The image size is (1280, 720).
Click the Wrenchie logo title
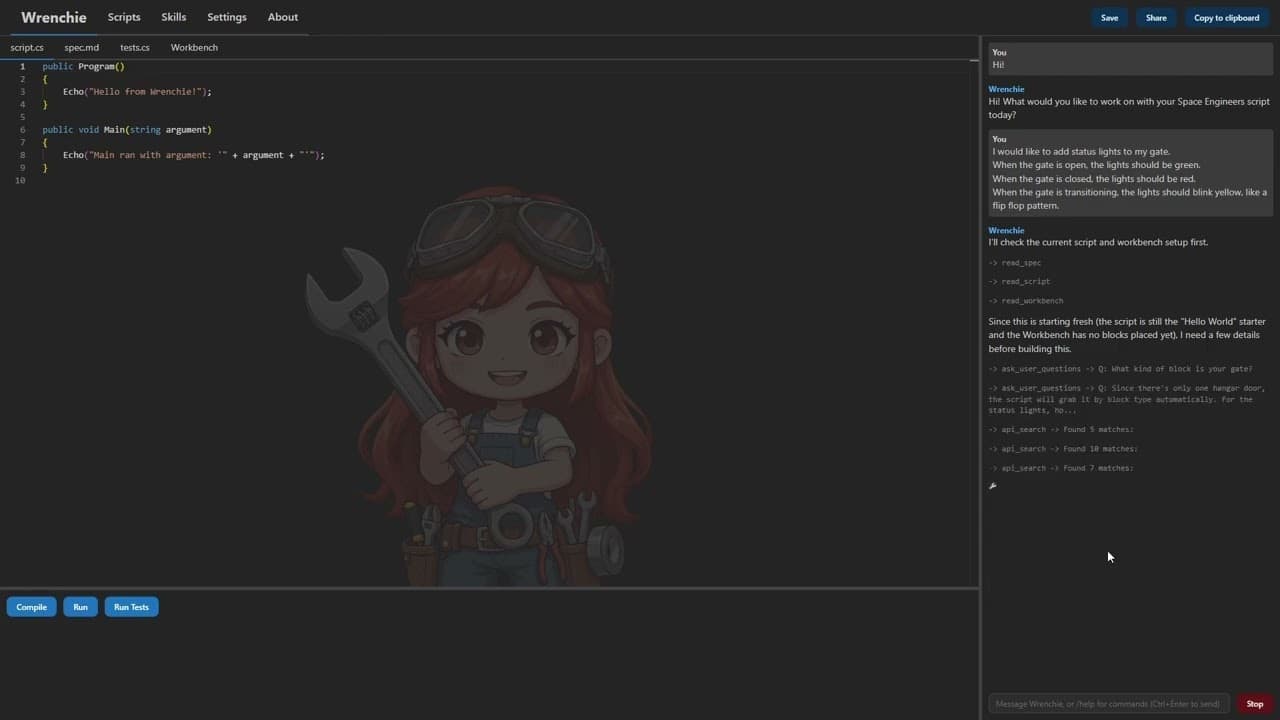tap(54, 17)
